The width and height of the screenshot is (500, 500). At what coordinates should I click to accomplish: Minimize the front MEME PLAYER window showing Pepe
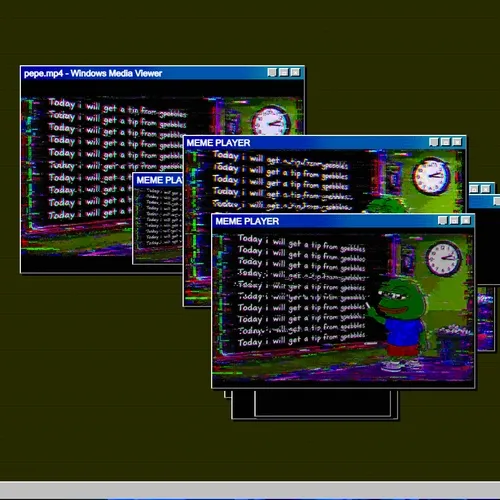(x=442, y=220)
